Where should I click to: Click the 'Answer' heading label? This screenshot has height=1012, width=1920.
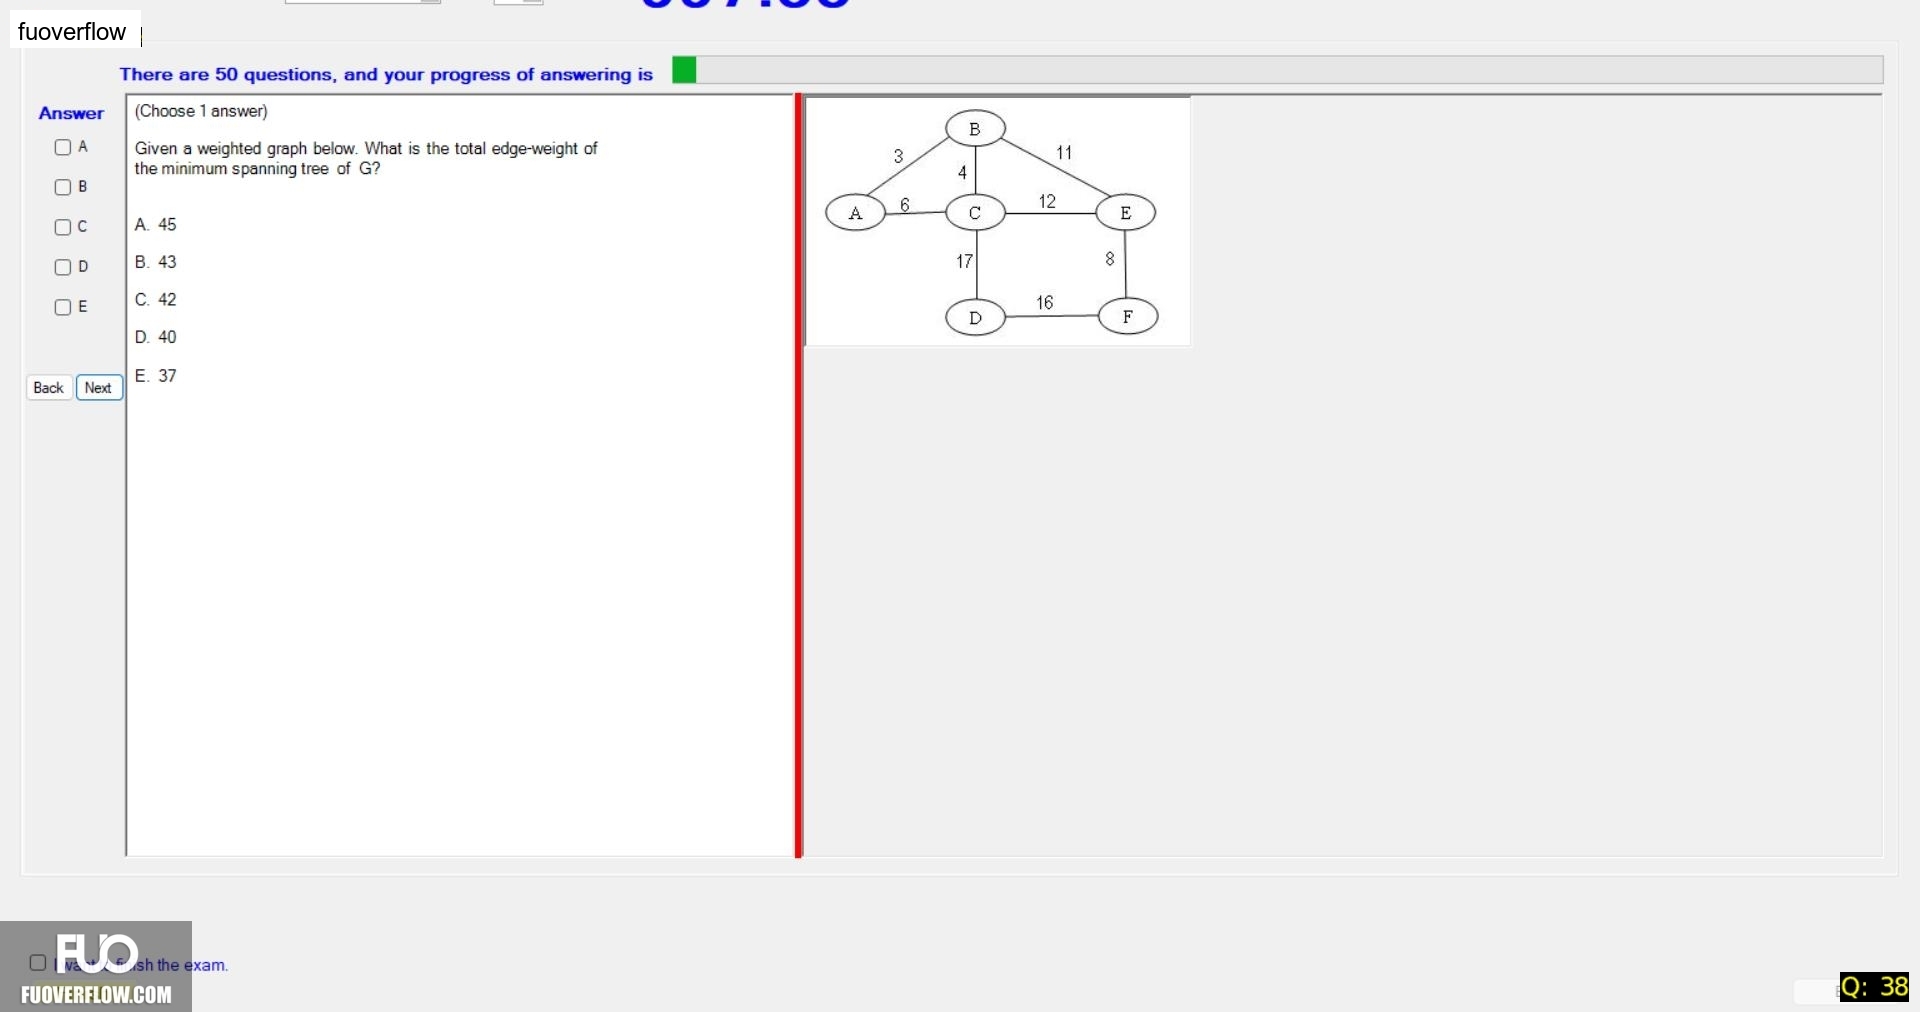click(x=71, y=113)
